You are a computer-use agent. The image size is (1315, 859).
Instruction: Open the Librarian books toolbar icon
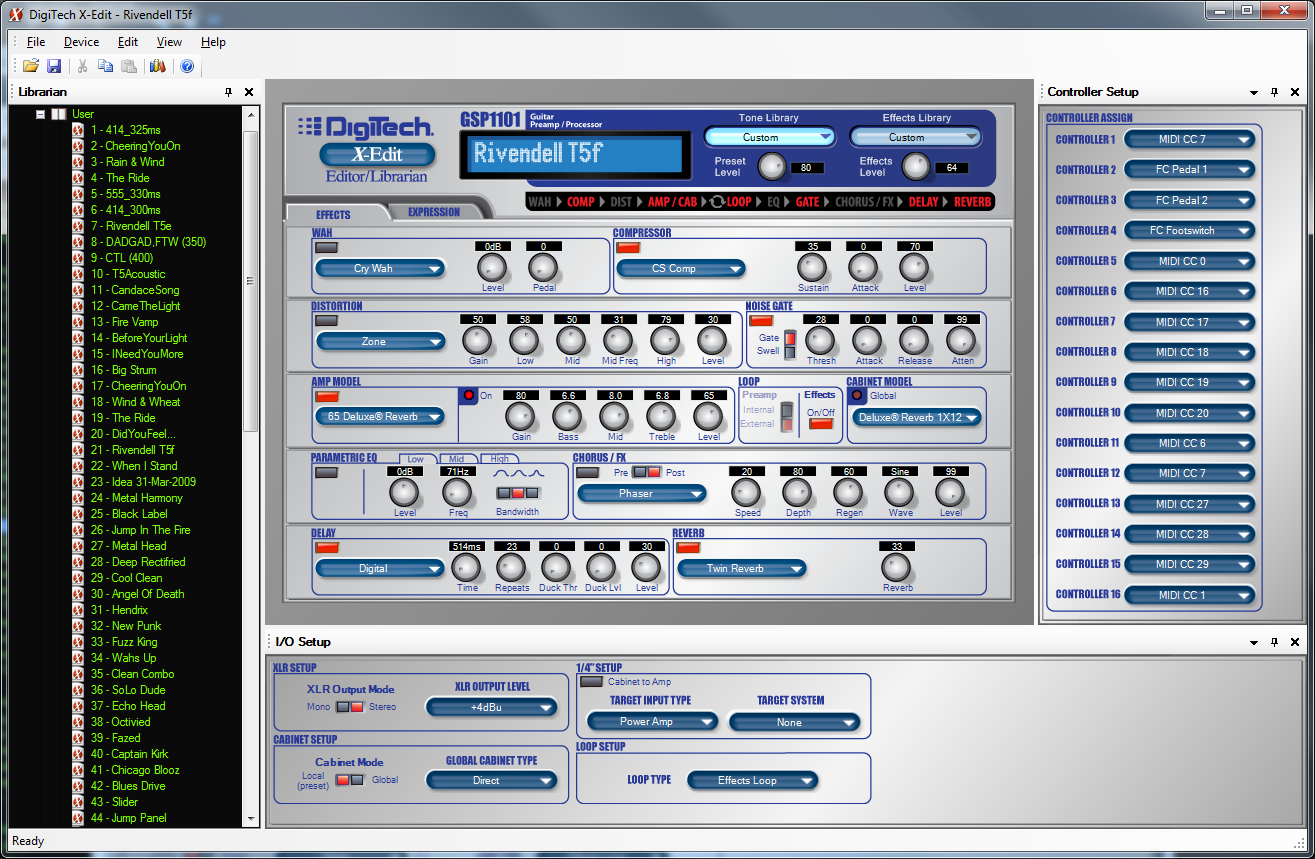[x=157, y=66]
